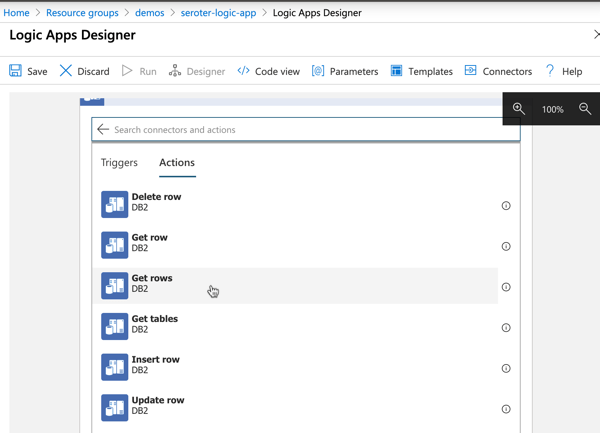Open Code view from the toolbar
The width and height of the screenshot is (600, 433).
click(268, 71)
